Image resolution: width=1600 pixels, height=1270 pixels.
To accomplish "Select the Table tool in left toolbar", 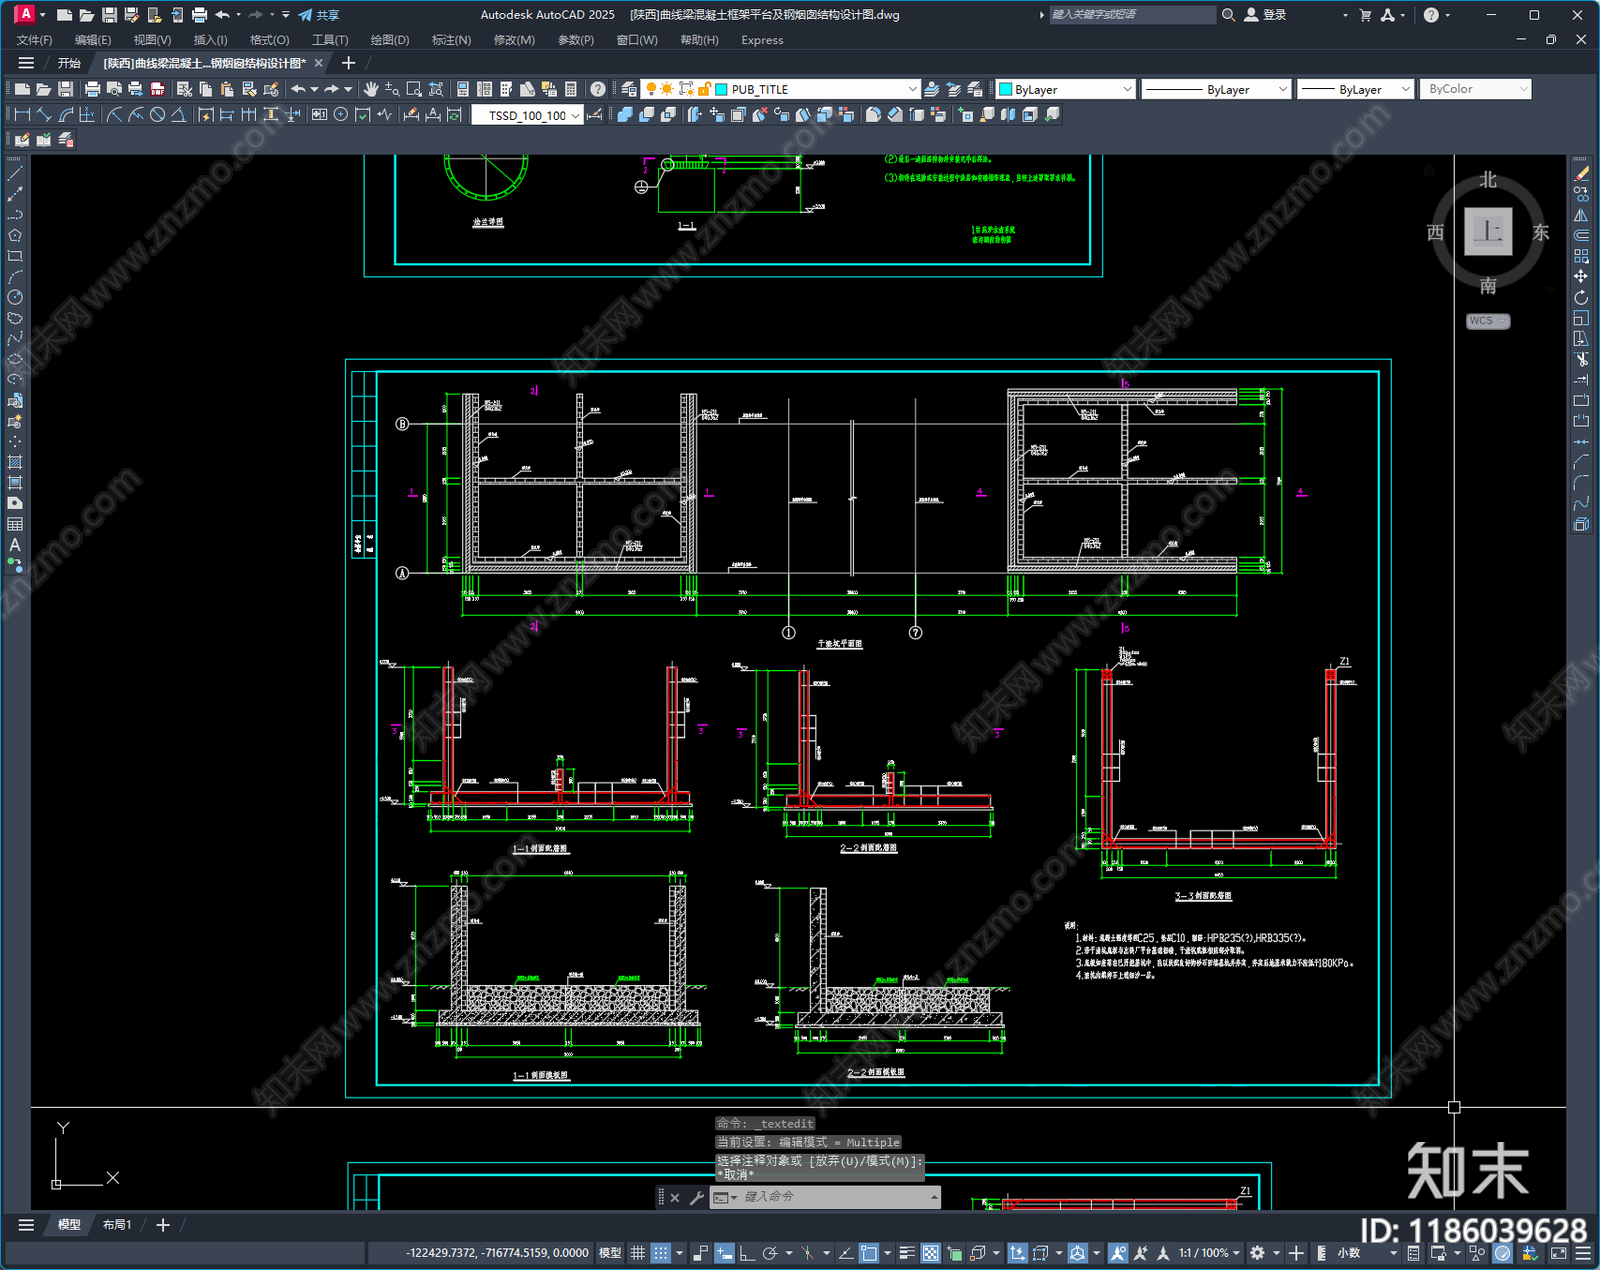I will click(x=15, y=524).
